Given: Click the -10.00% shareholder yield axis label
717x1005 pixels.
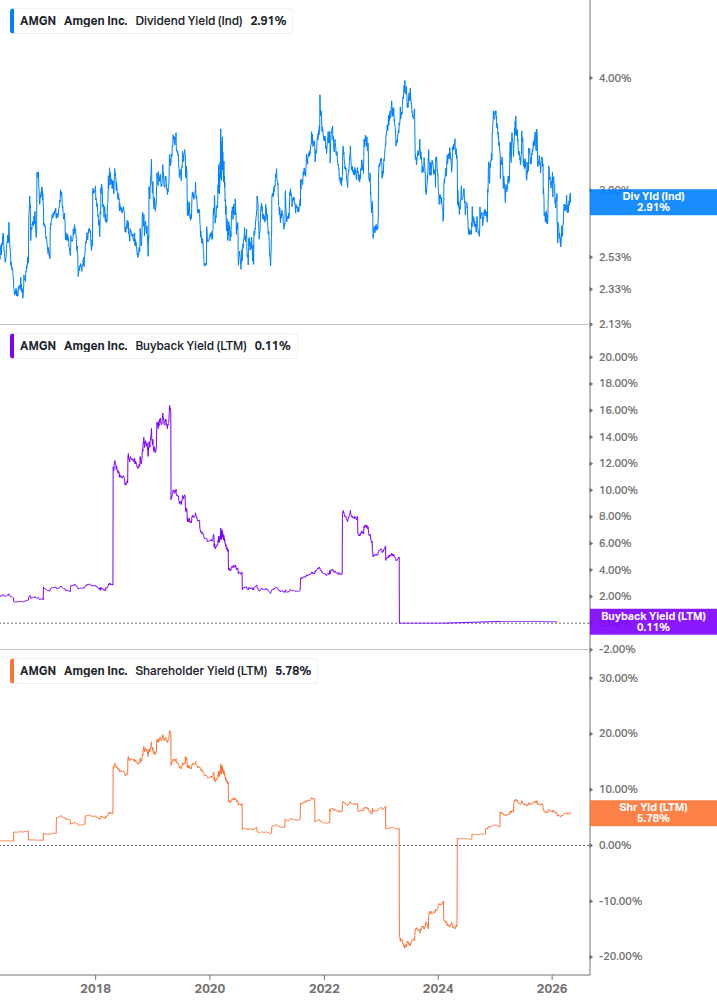Looking at the screenshot, I should 620,901.
